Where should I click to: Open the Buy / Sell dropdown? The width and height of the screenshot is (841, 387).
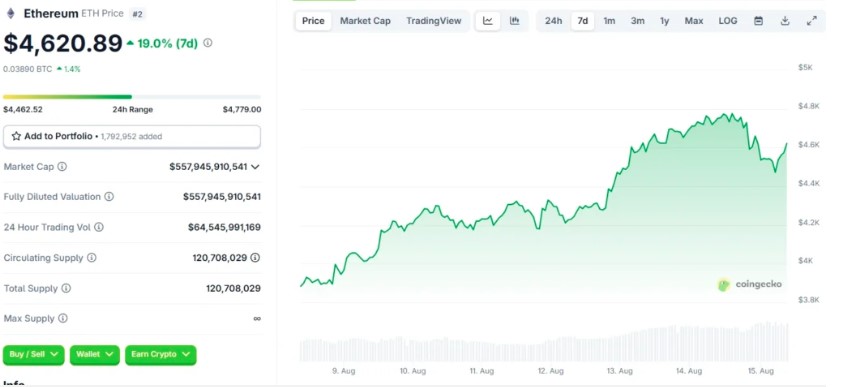[33, 355]
